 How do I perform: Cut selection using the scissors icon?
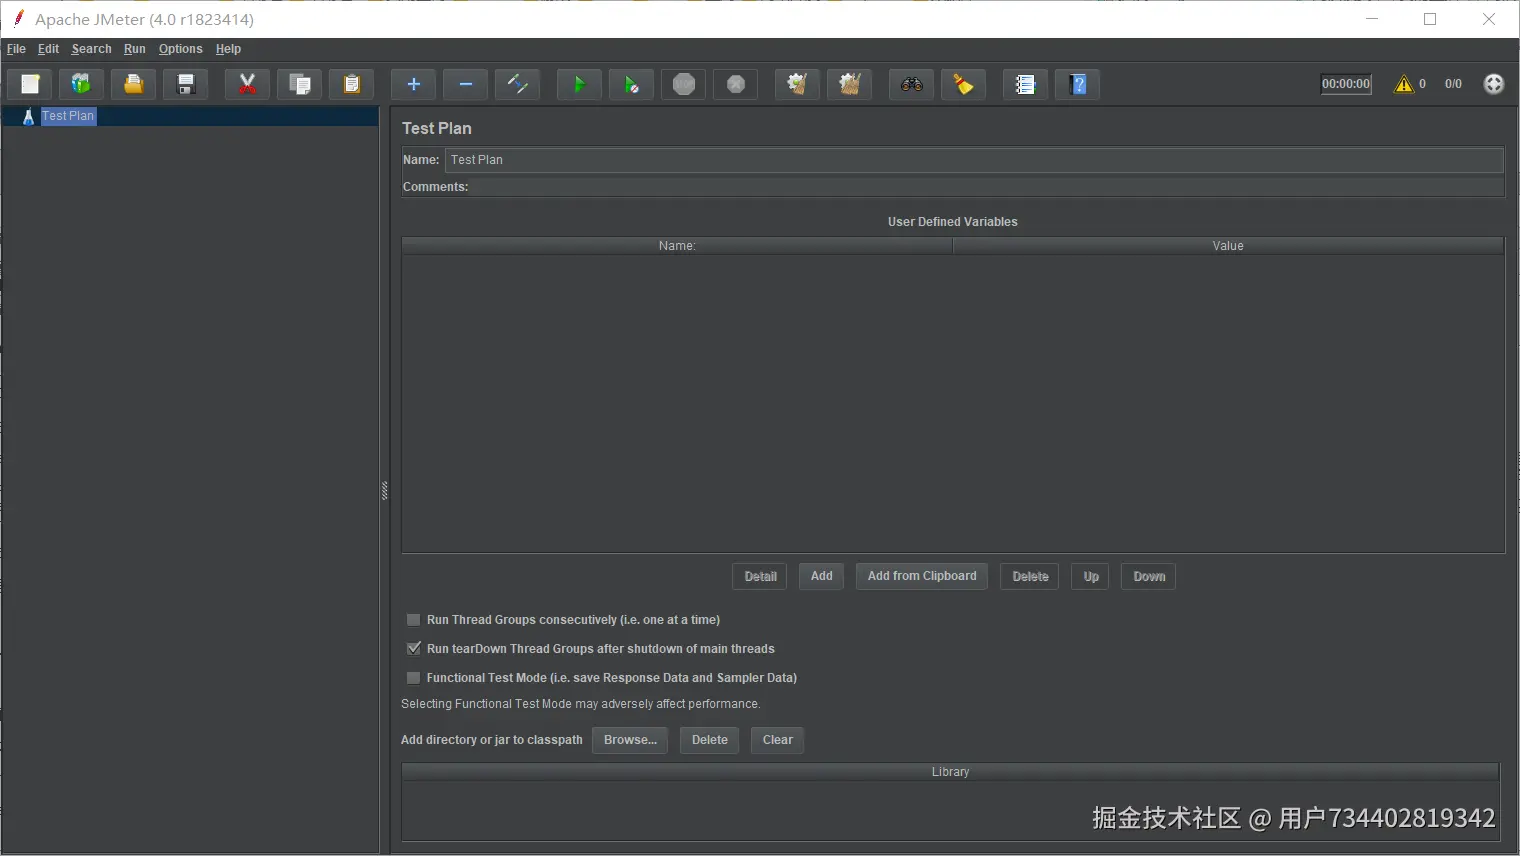coord(247,85)
